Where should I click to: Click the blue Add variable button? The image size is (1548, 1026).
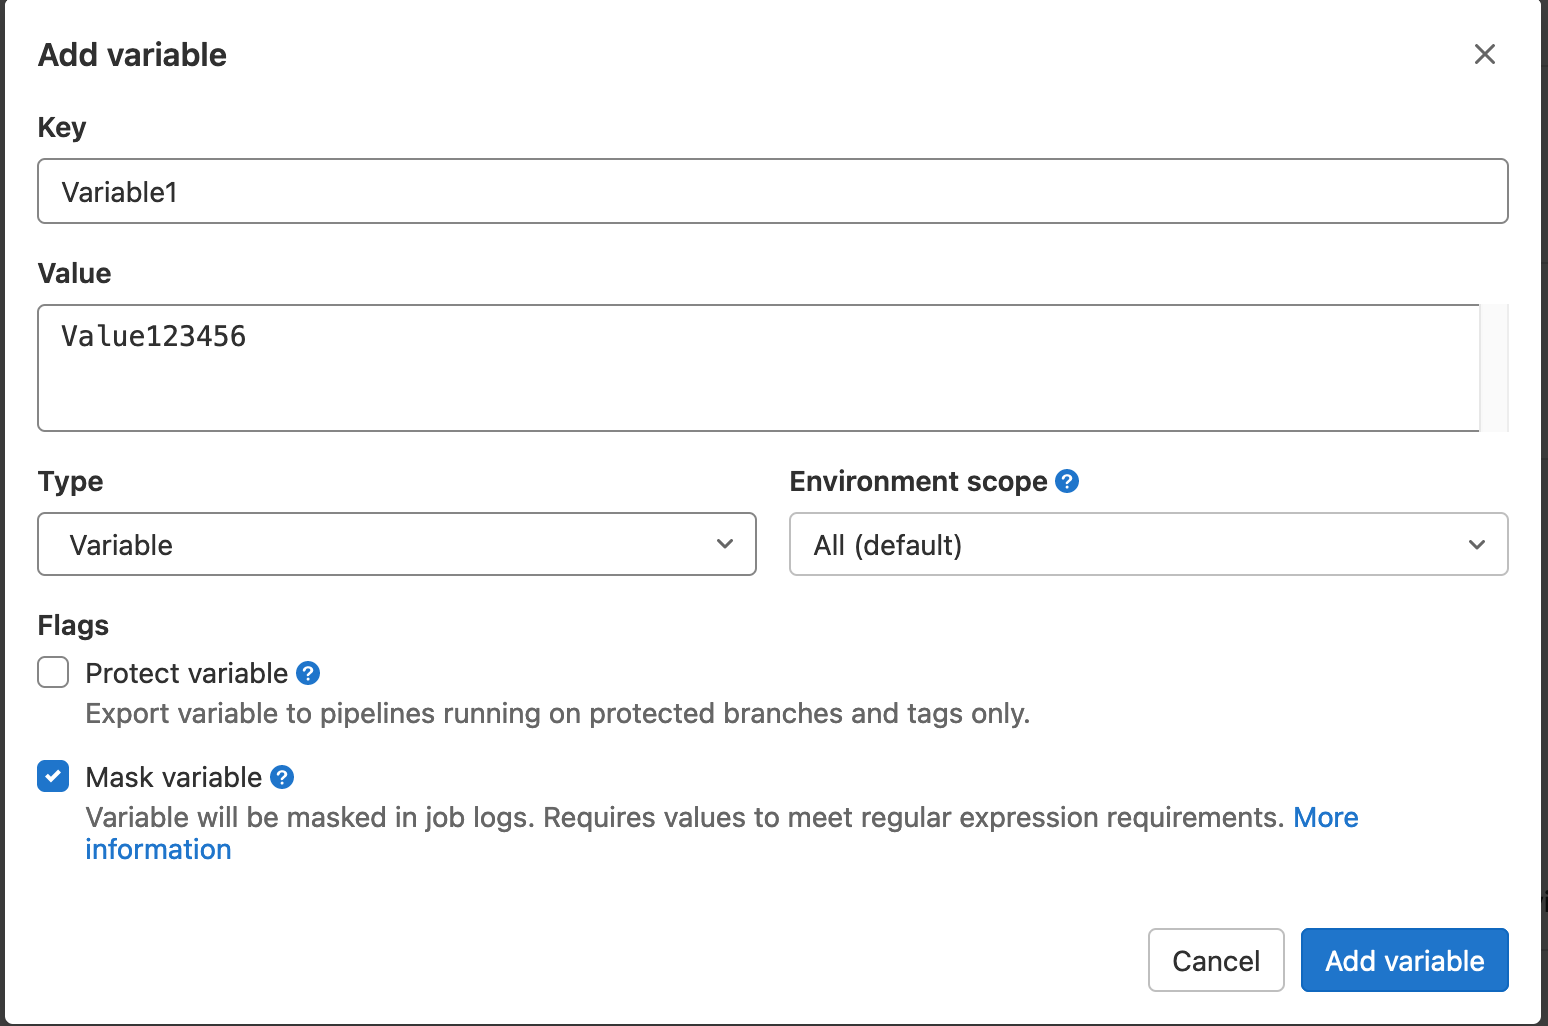pyautogui.click(x=1404, y=960)
